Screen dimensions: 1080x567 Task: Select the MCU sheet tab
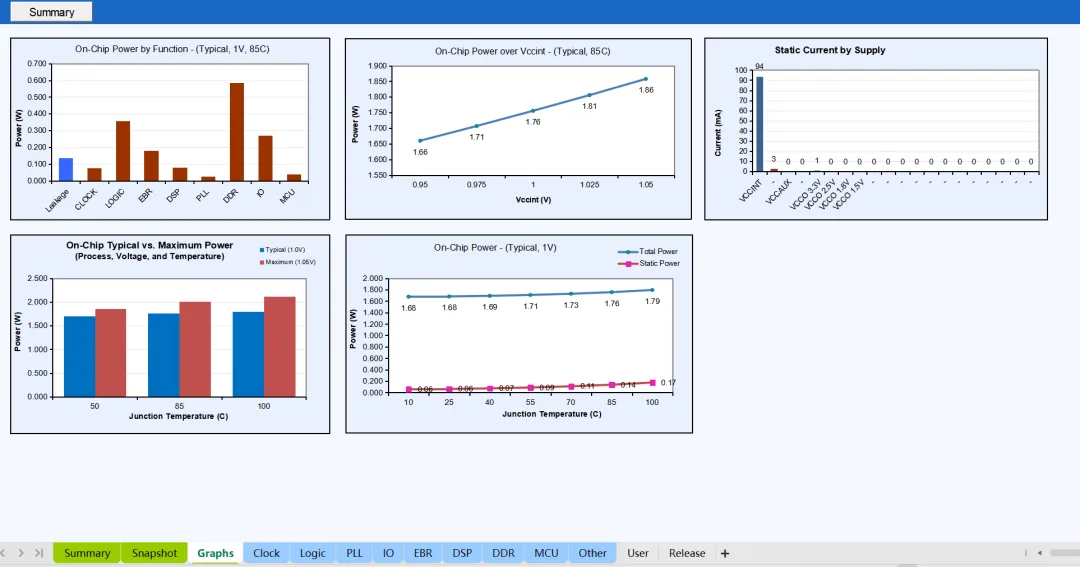pyautogui.click(x=546, y=553)
